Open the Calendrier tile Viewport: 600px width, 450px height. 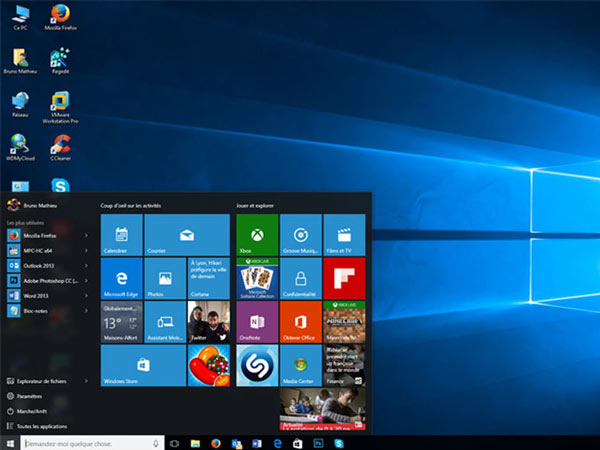(x=121, y=235)
